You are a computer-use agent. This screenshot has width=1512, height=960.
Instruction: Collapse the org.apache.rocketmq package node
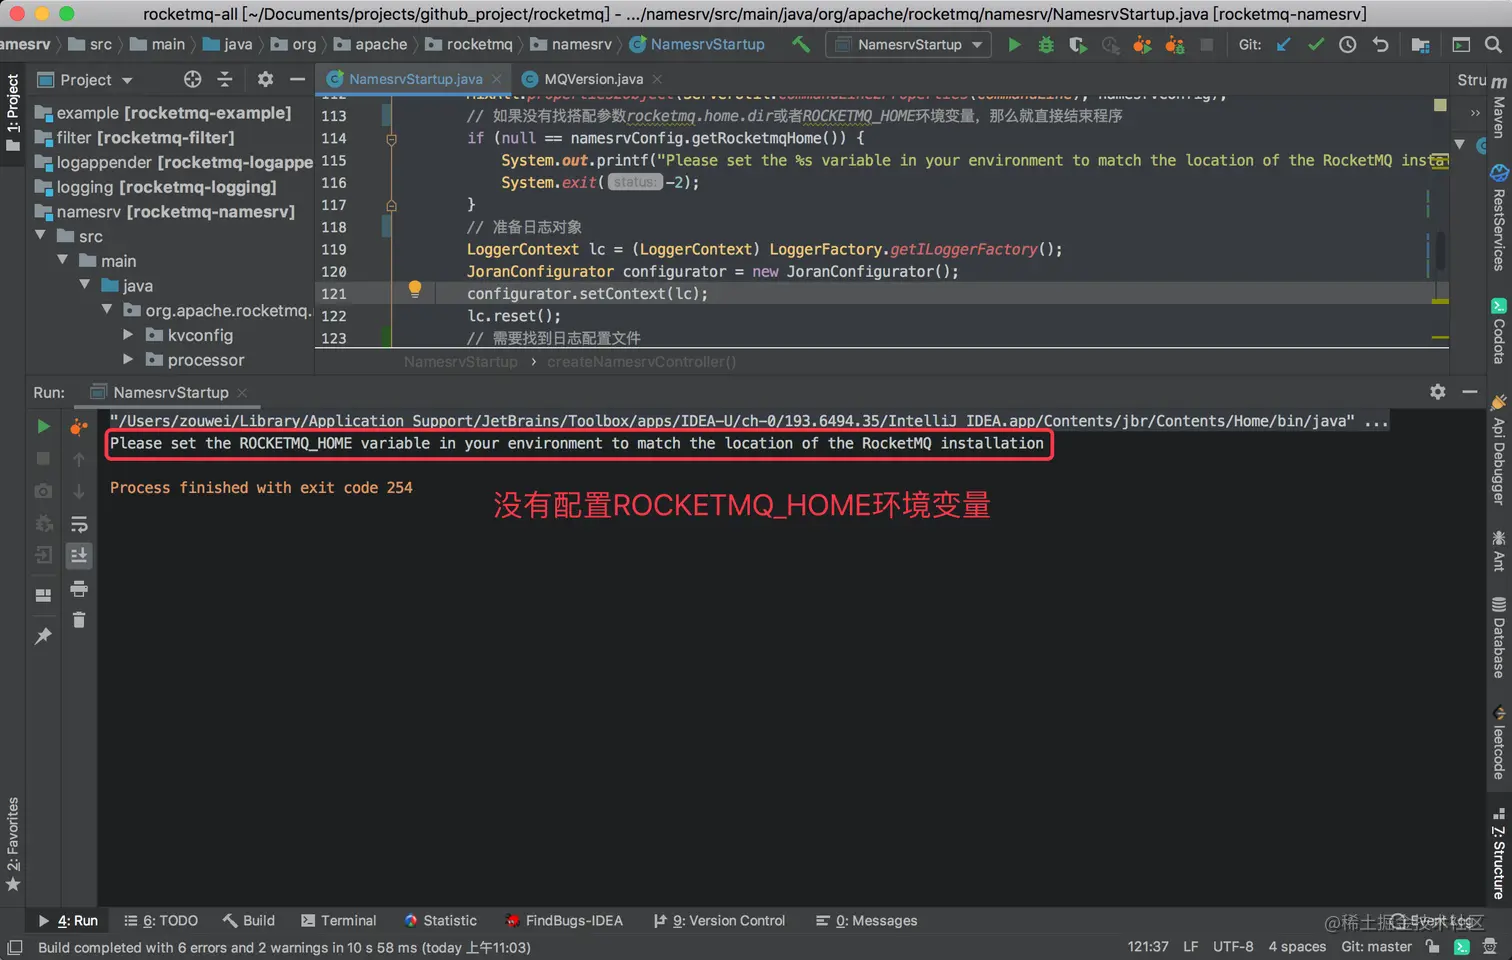[x=107, y=310]
